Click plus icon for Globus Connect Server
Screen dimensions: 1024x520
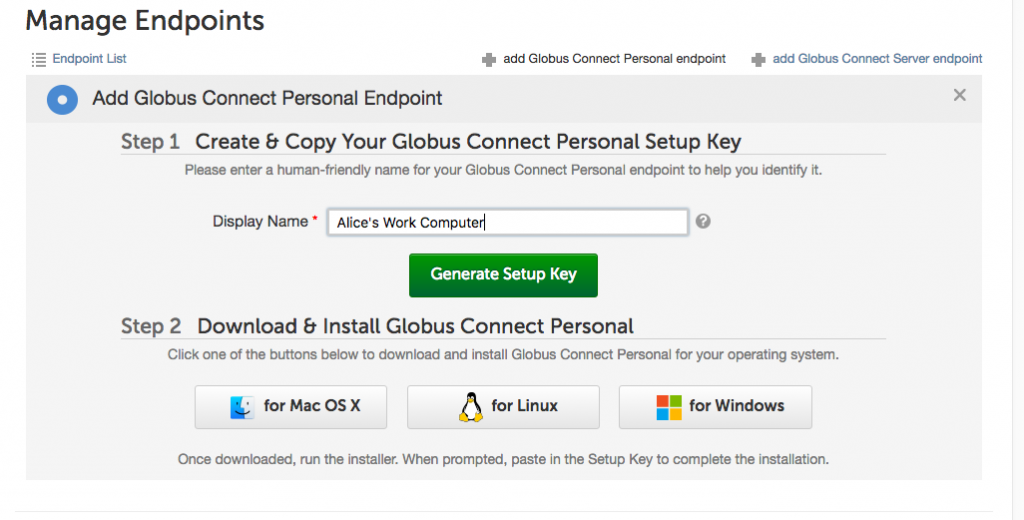point(759,60)
